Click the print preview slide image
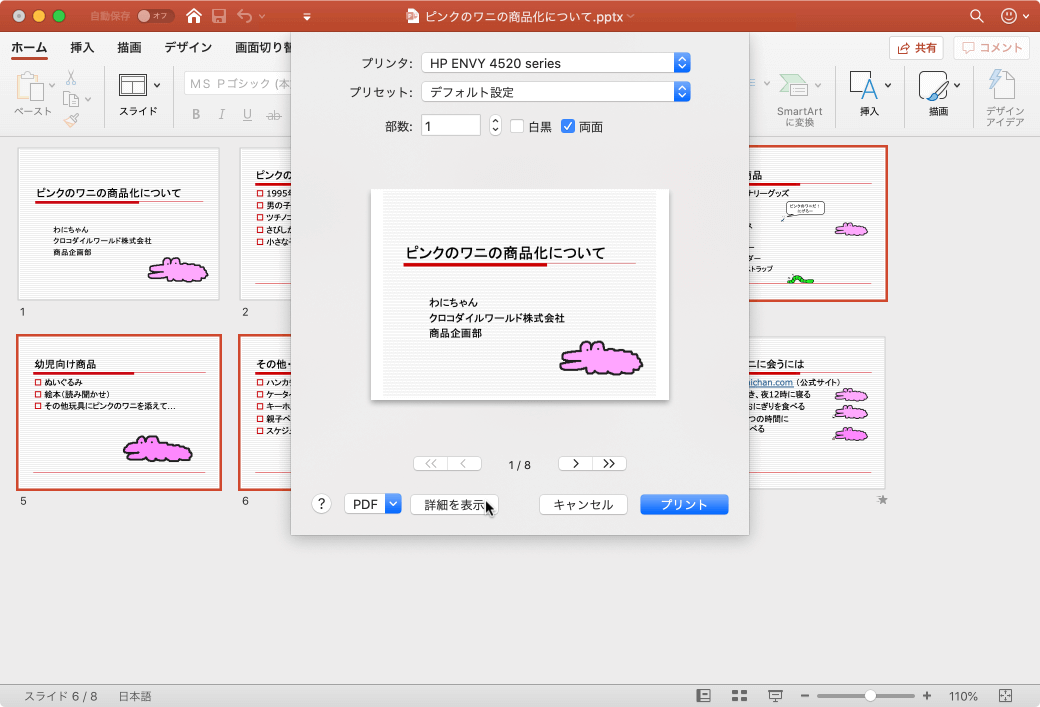 tap(519, 294)
